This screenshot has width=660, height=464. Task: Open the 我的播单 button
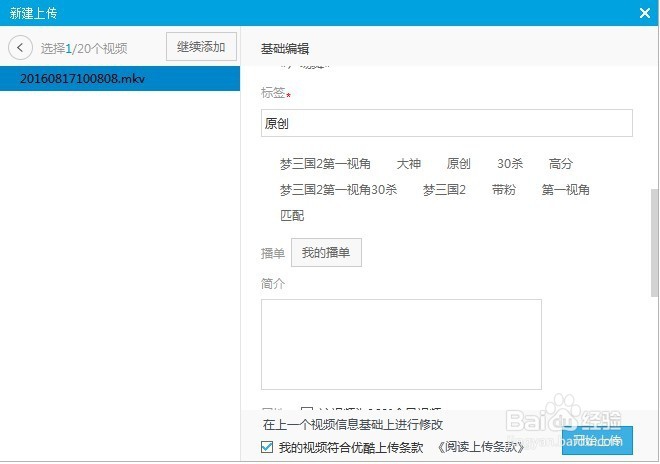(326, 253)
